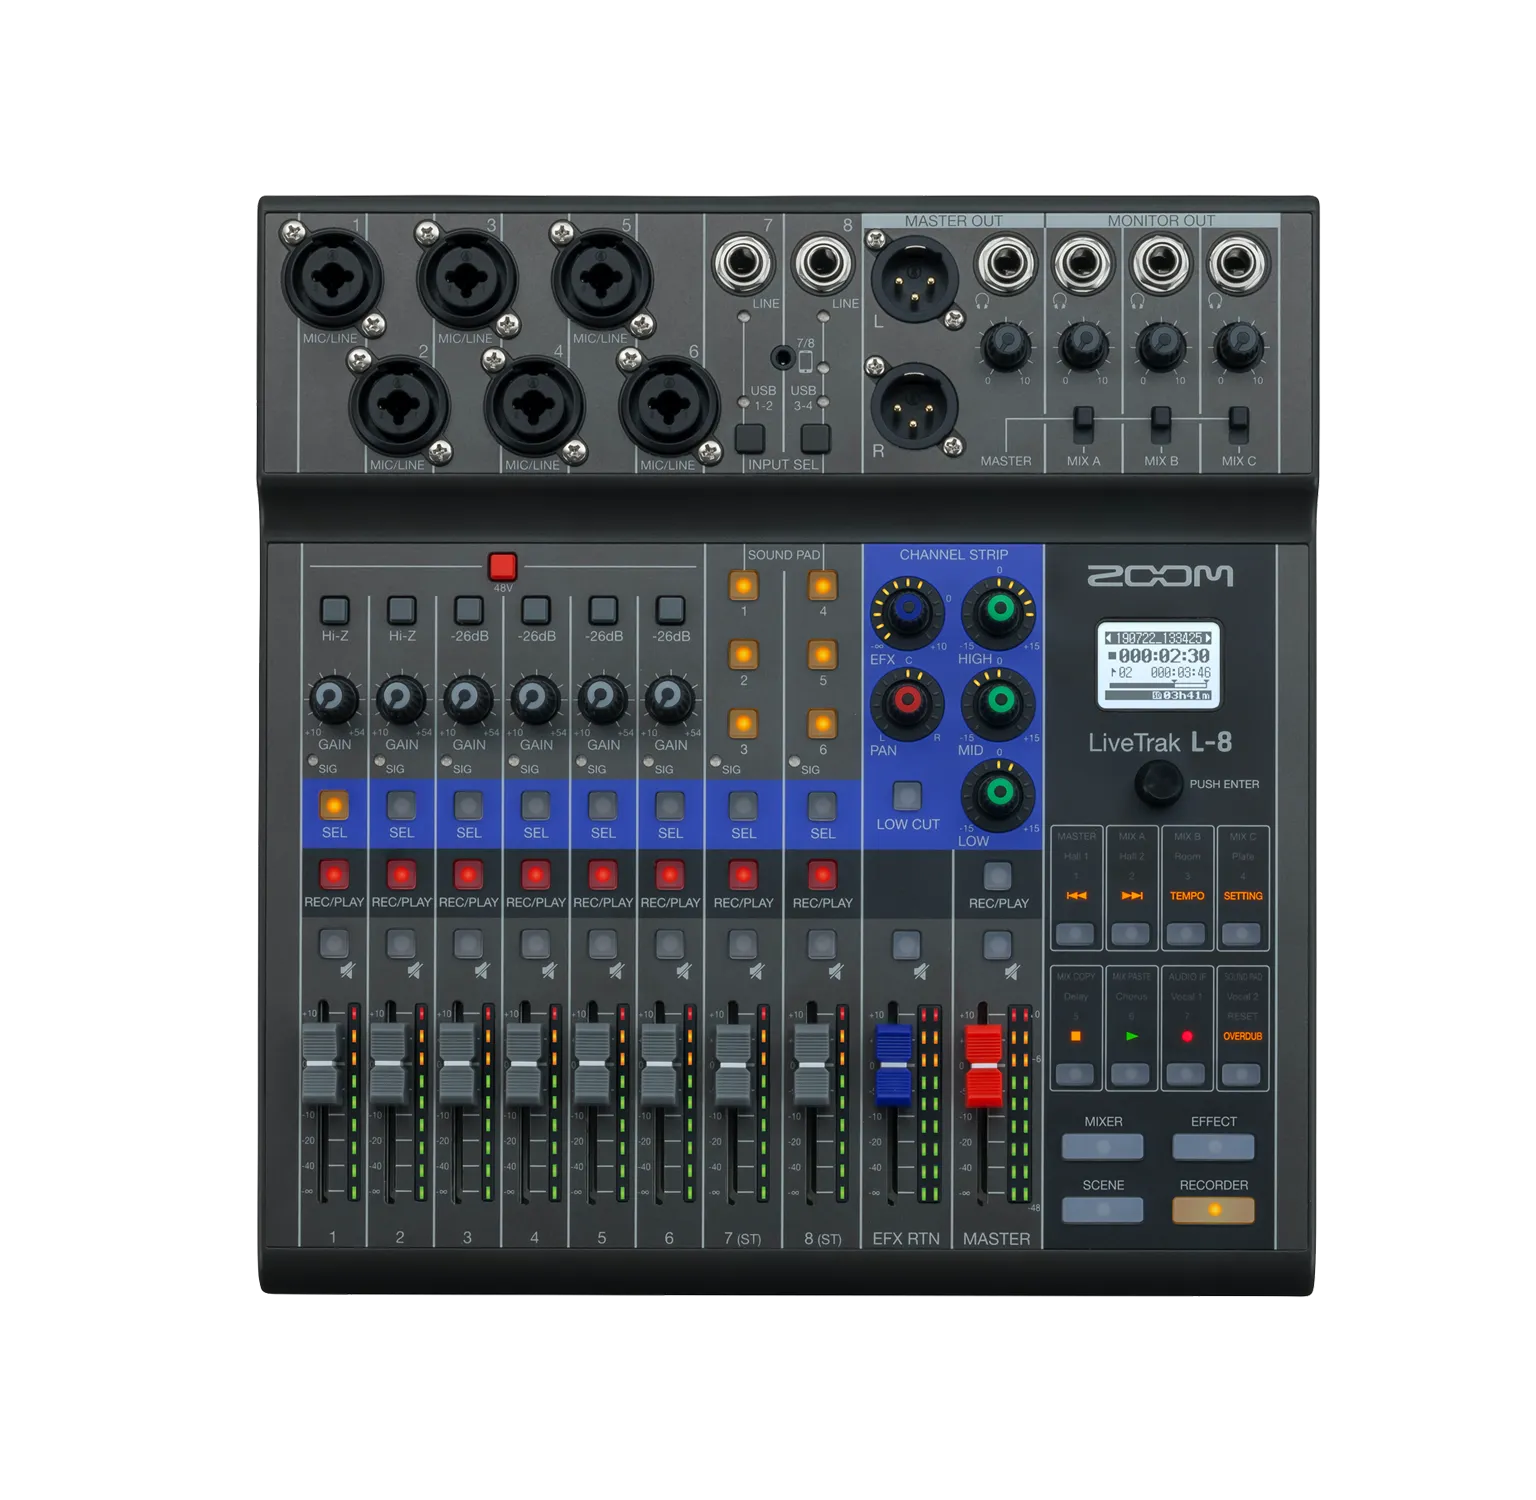1536x1500 pixels.
Task: Hit the key under OVERDUB
Action: [1241, 1075]
